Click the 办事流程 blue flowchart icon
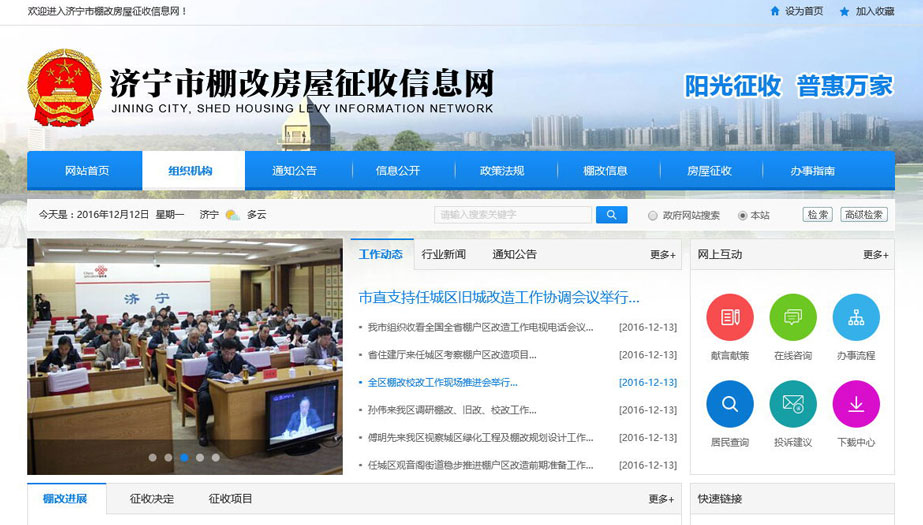Viewport: 923px width, 525px height. pyautogui.click(x=856, y=318)
